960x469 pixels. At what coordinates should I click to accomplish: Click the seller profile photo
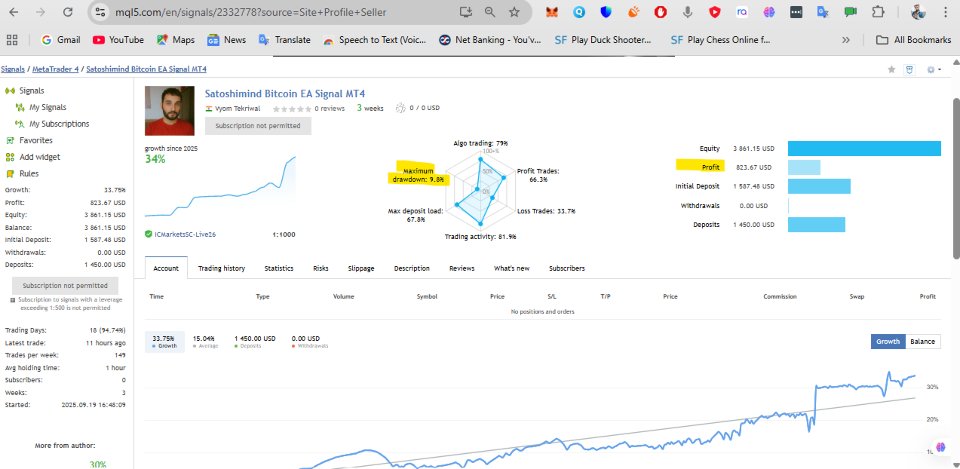coord(170,110)
